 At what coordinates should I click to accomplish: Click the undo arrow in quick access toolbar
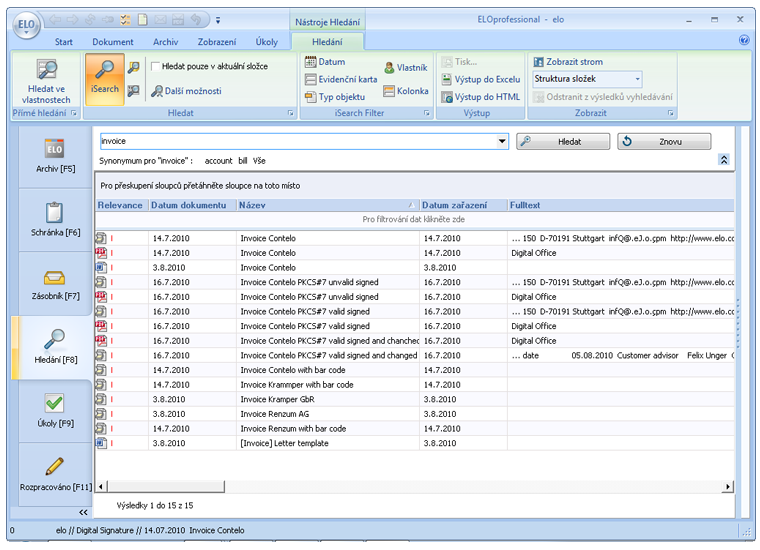(x=196, y=20)
